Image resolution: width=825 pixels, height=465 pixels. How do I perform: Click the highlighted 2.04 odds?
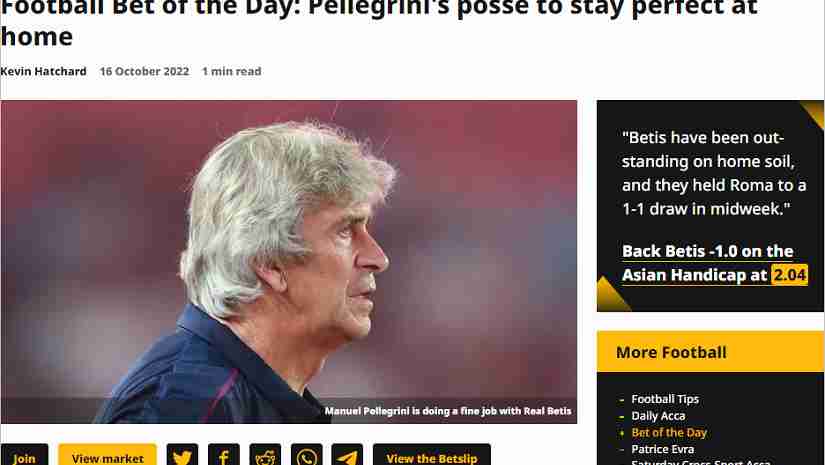pyautogui.click(x=789, y=275)
